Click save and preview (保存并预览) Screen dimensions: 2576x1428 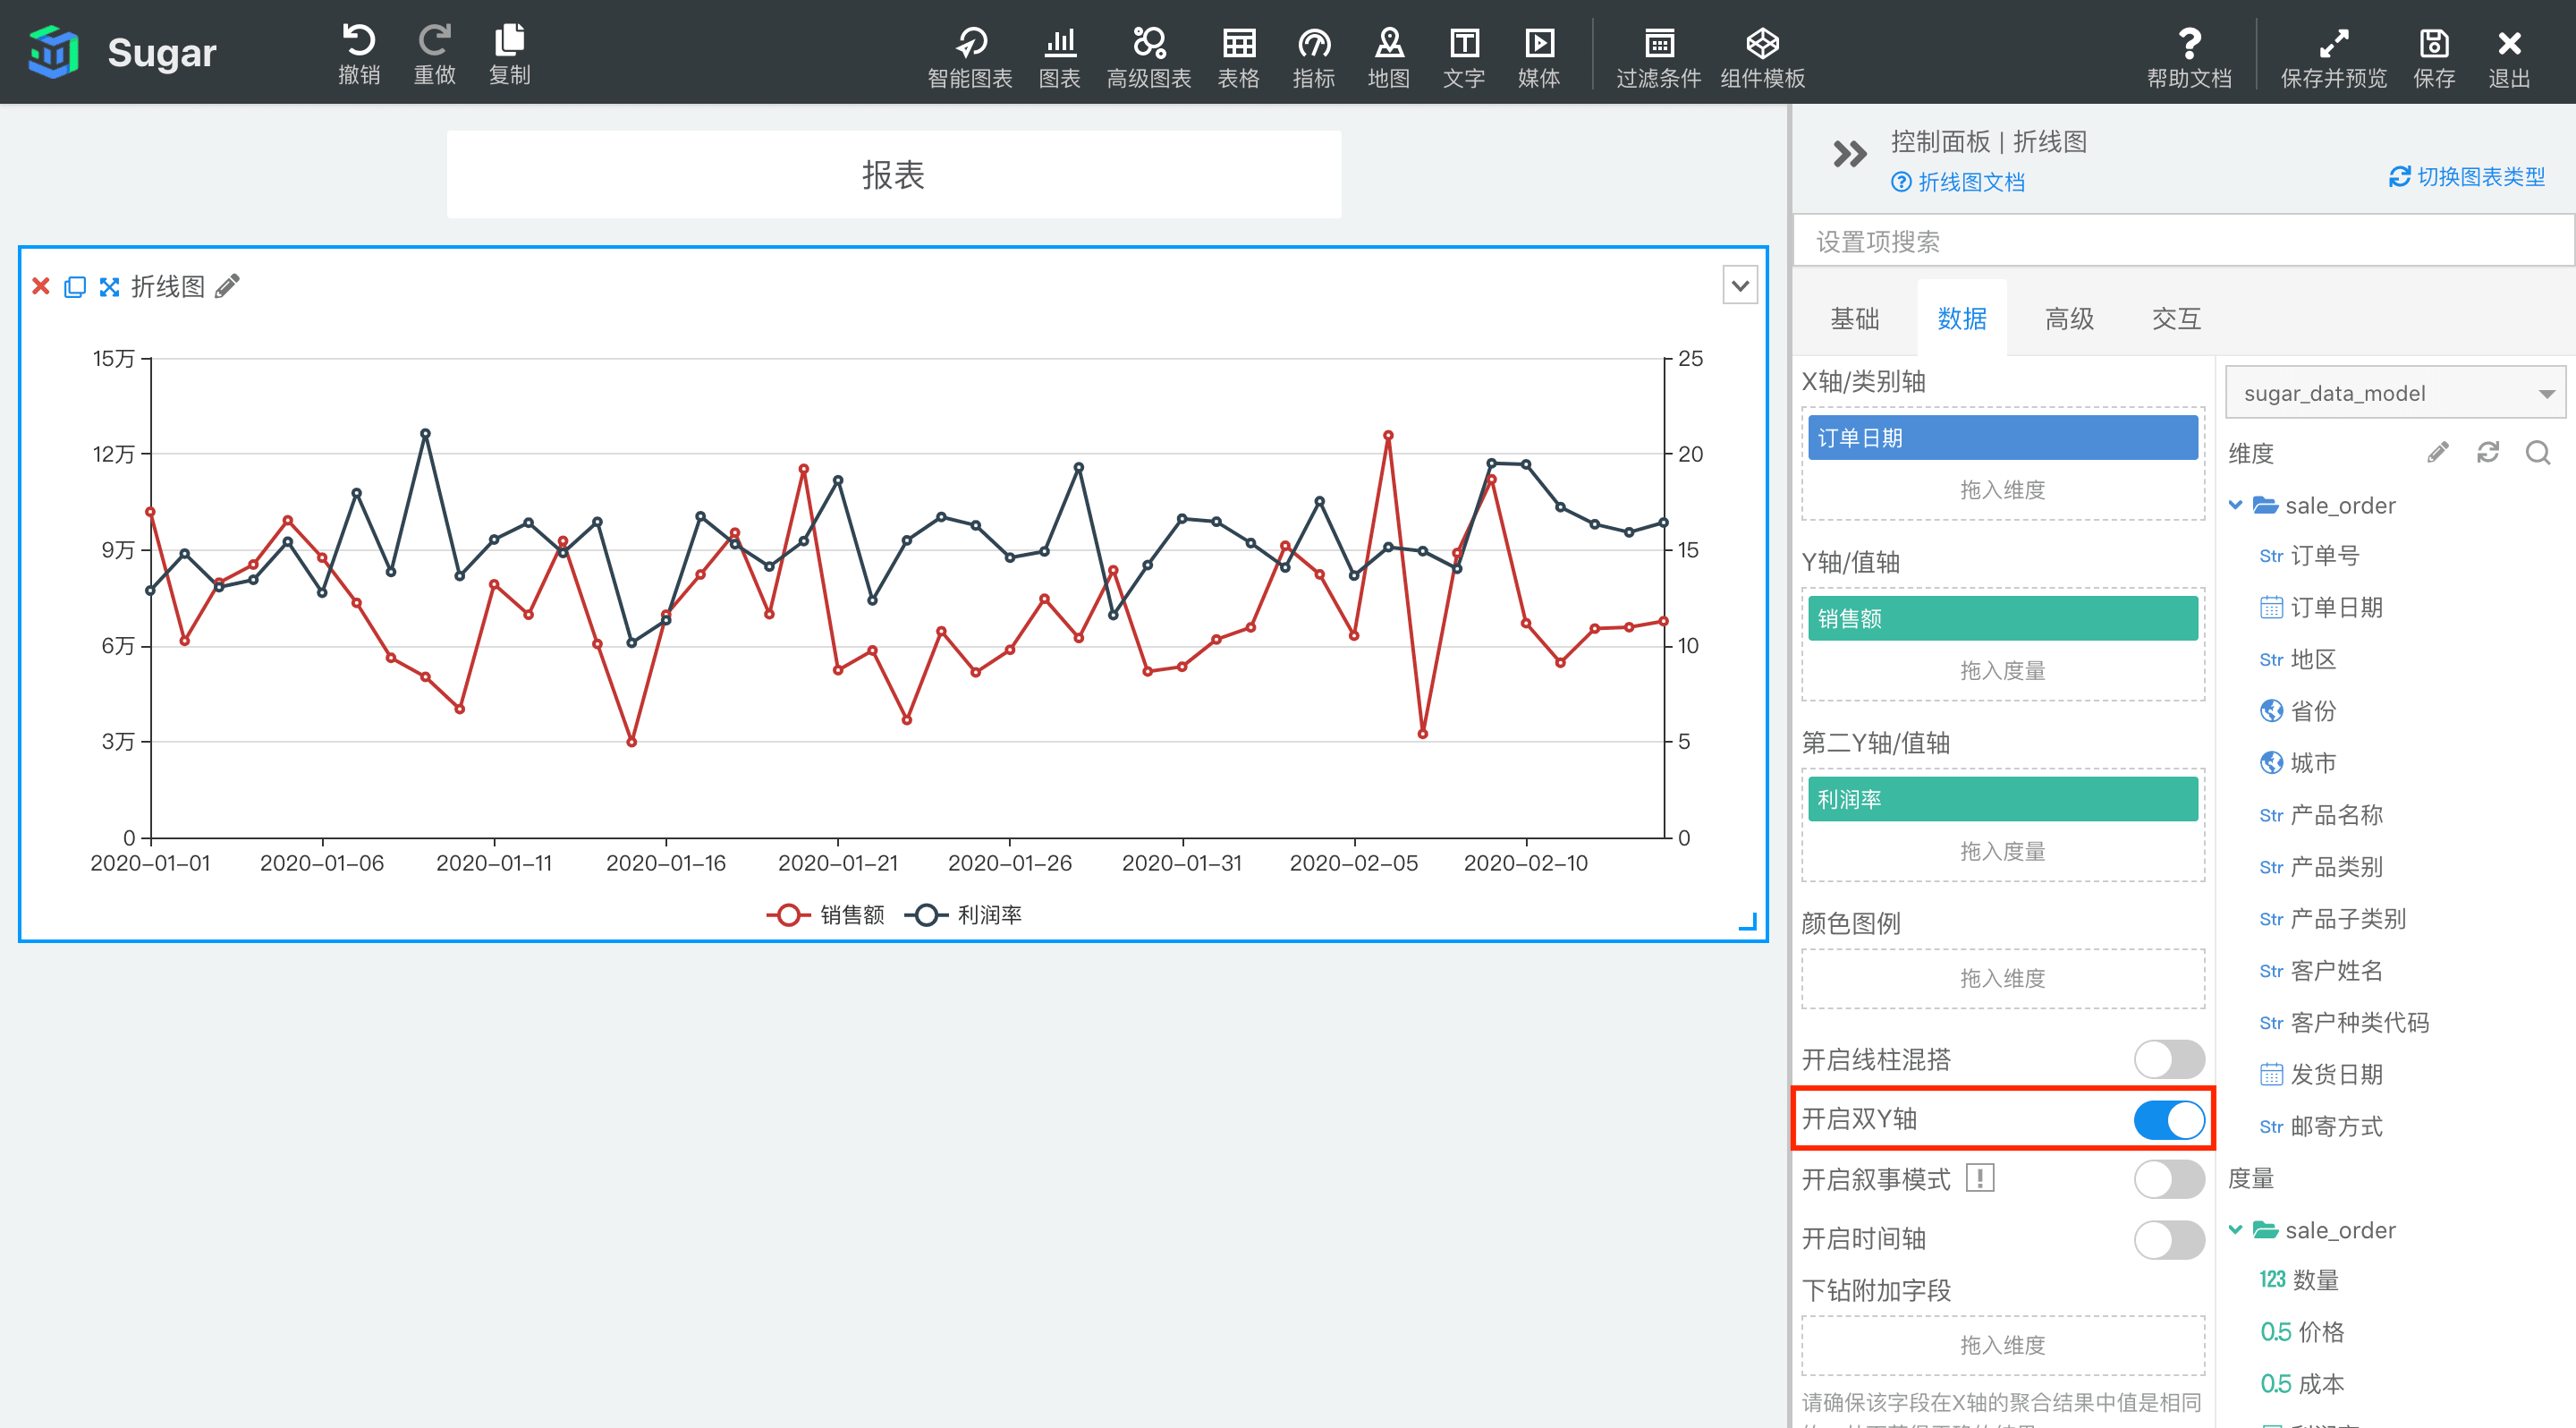2333,56
